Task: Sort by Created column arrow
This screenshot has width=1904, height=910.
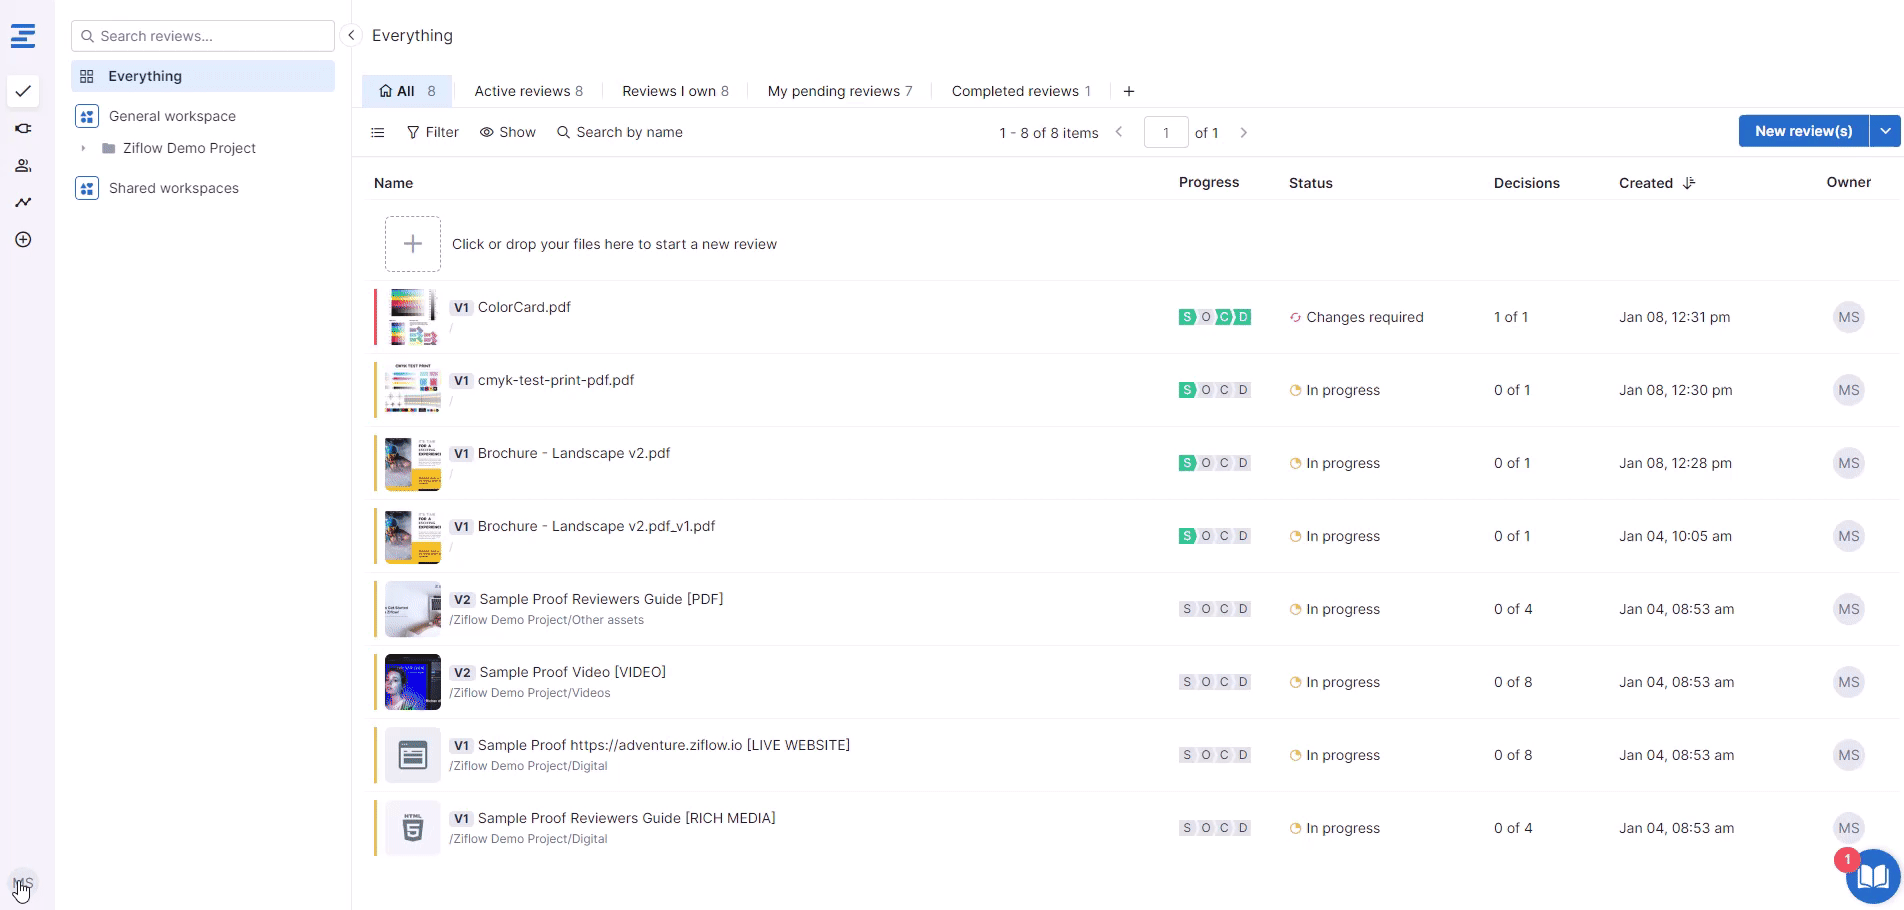Action: (1689, 183)
